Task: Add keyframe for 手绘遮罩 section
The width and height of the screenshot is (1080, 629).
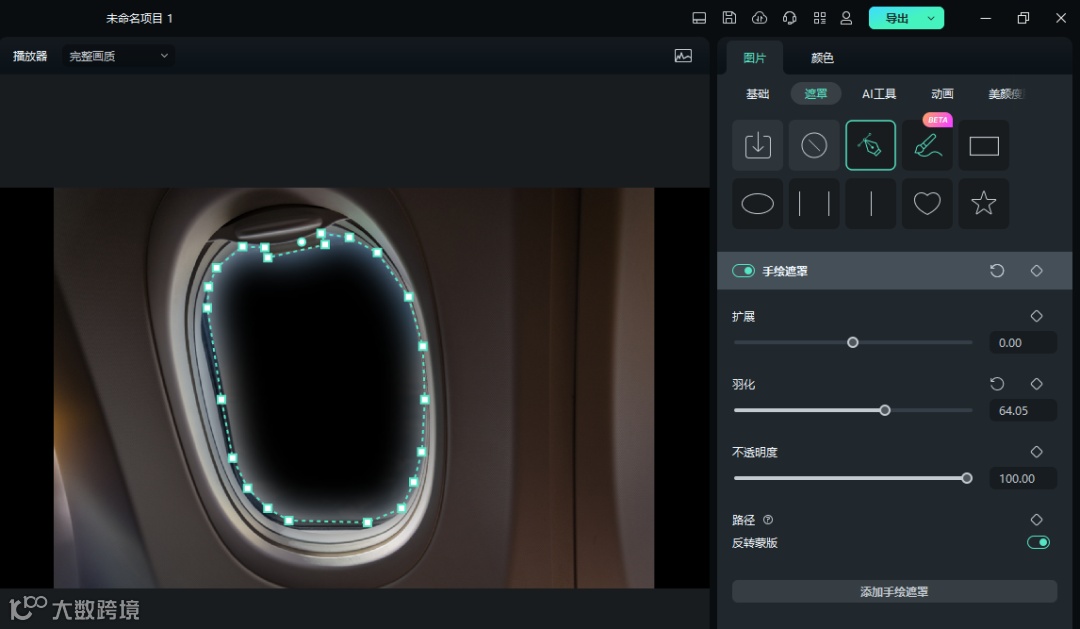Action: coord(1037,271)
